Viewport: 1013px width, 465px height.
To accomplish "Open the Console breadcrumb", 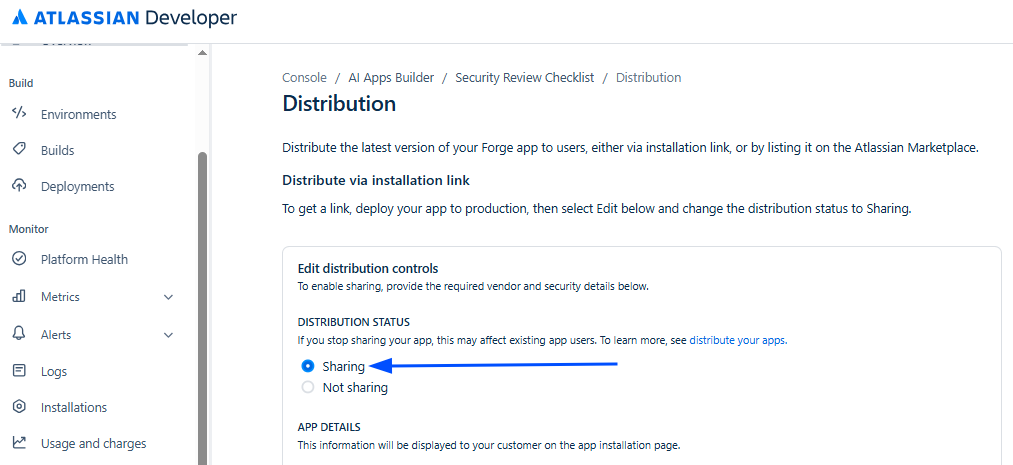I will tap(304, 77).
